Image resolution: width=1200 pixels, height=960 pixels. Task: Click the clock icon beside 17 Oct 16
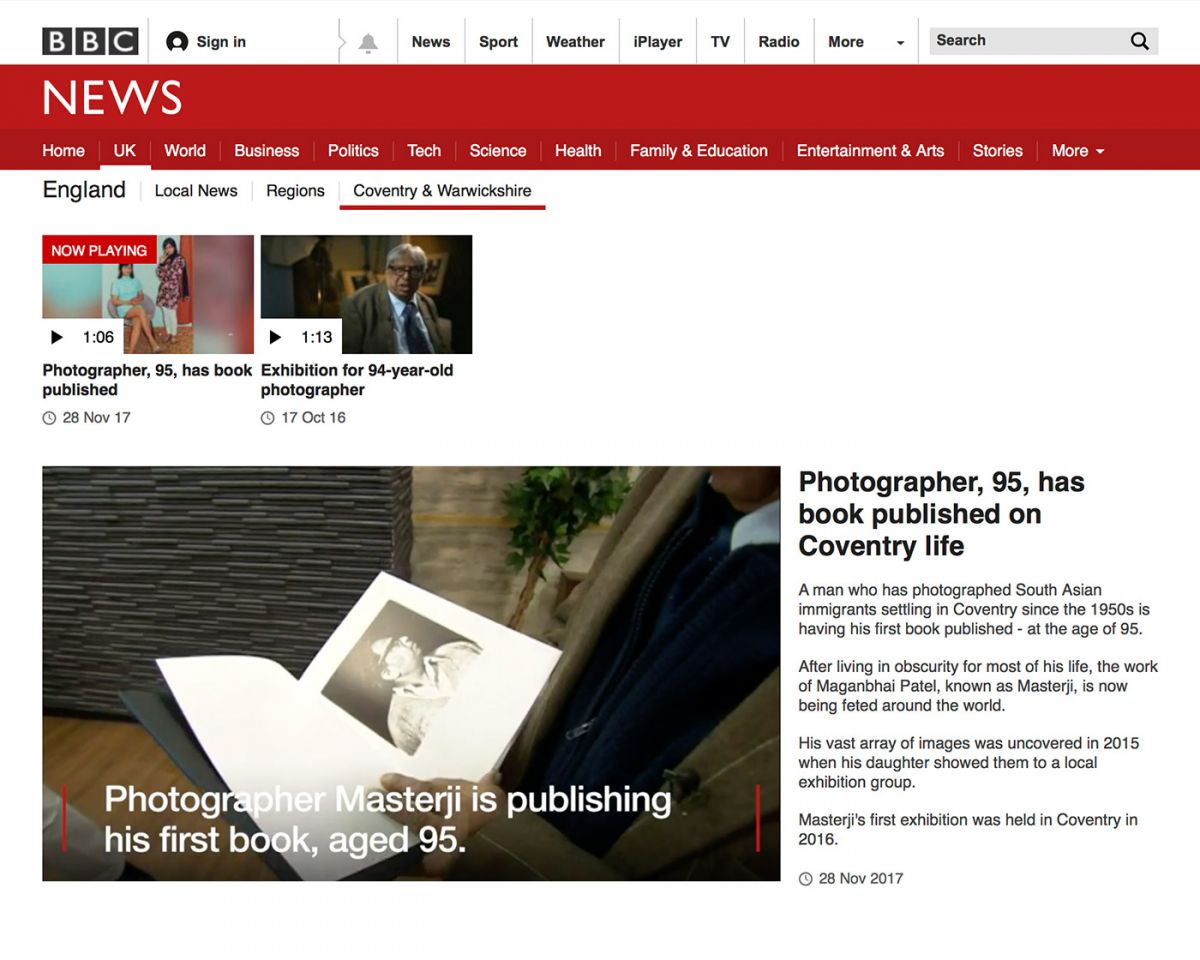[268, 418]
